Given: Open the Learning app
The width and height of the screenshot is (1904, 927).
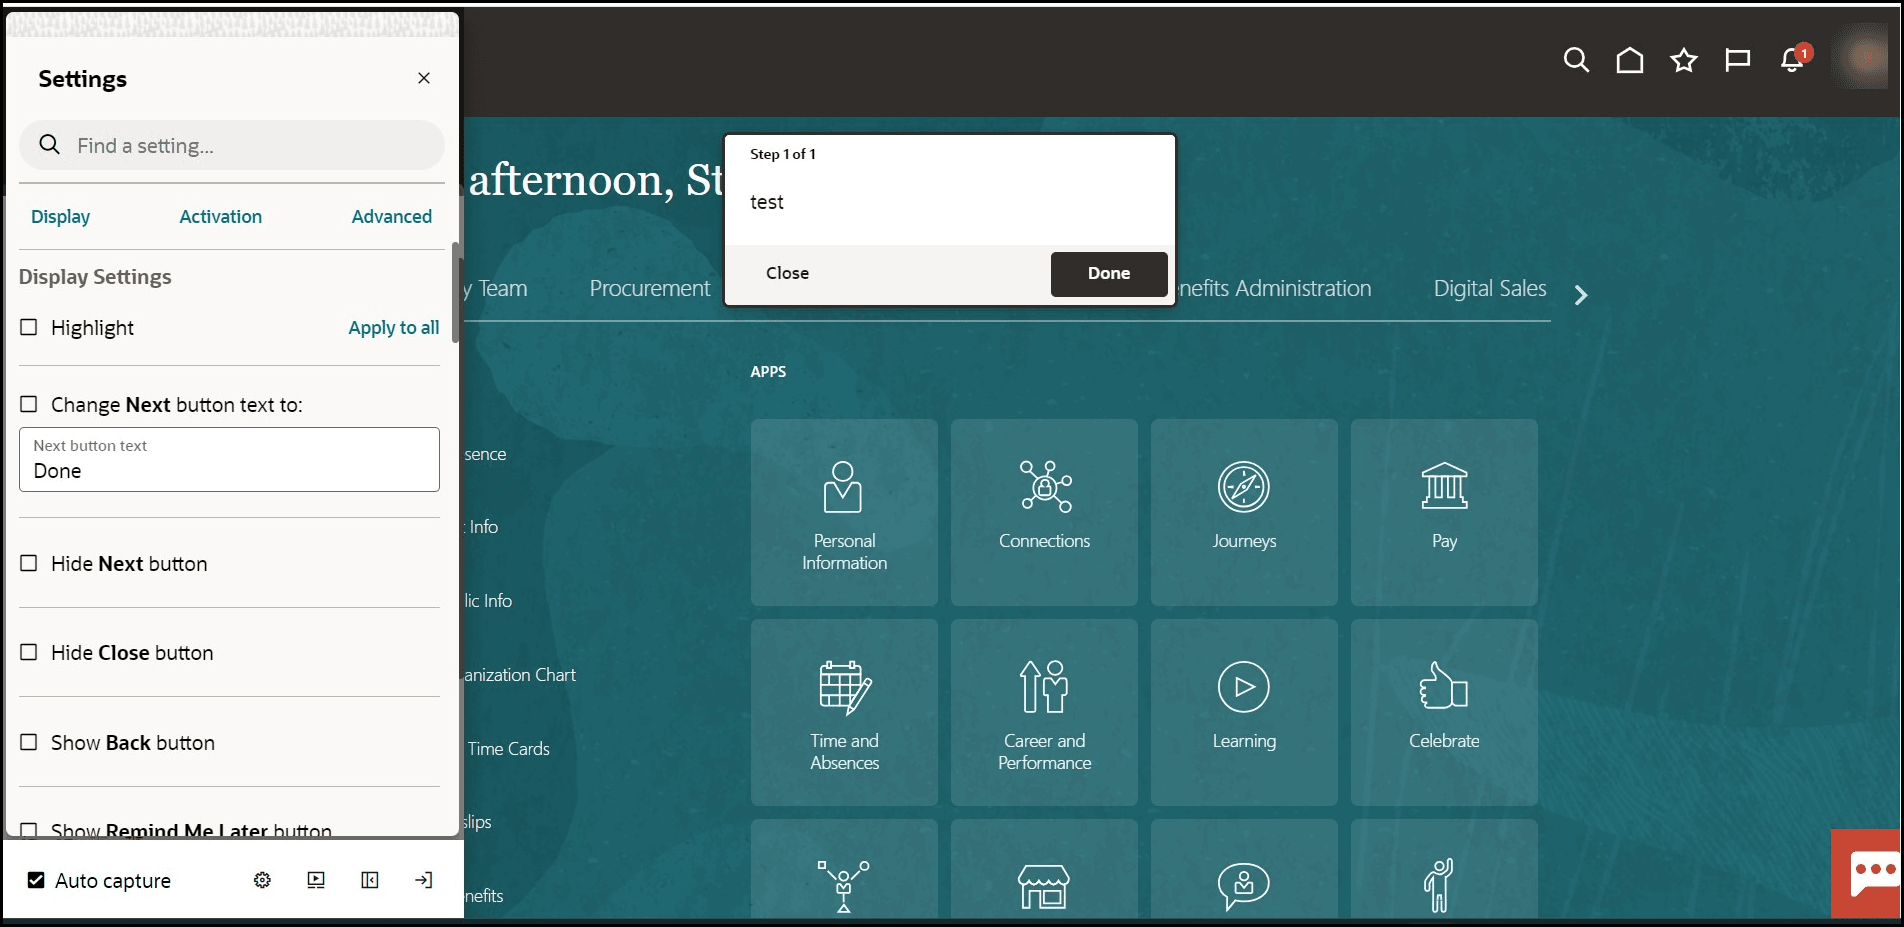Looking at the screenshot, I should (1243, 712).
